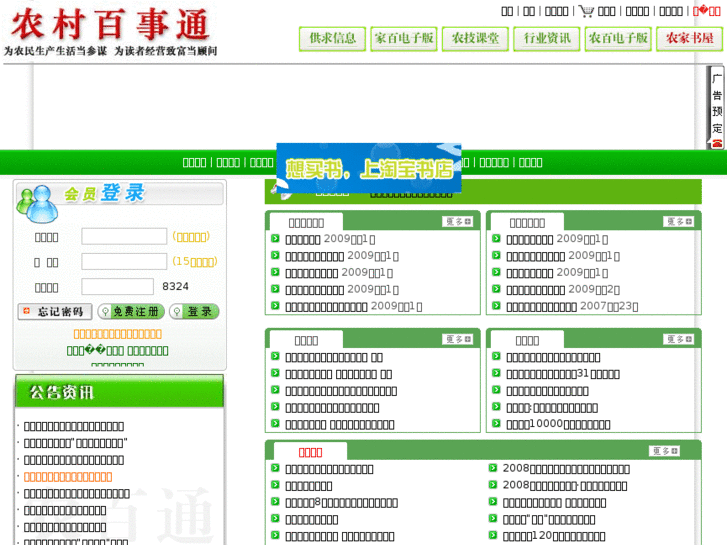The height and width of the screenshot is (545, 727).
Task: Open the orange highlighted notice under 公告资讯
Action: pos(68,477)
